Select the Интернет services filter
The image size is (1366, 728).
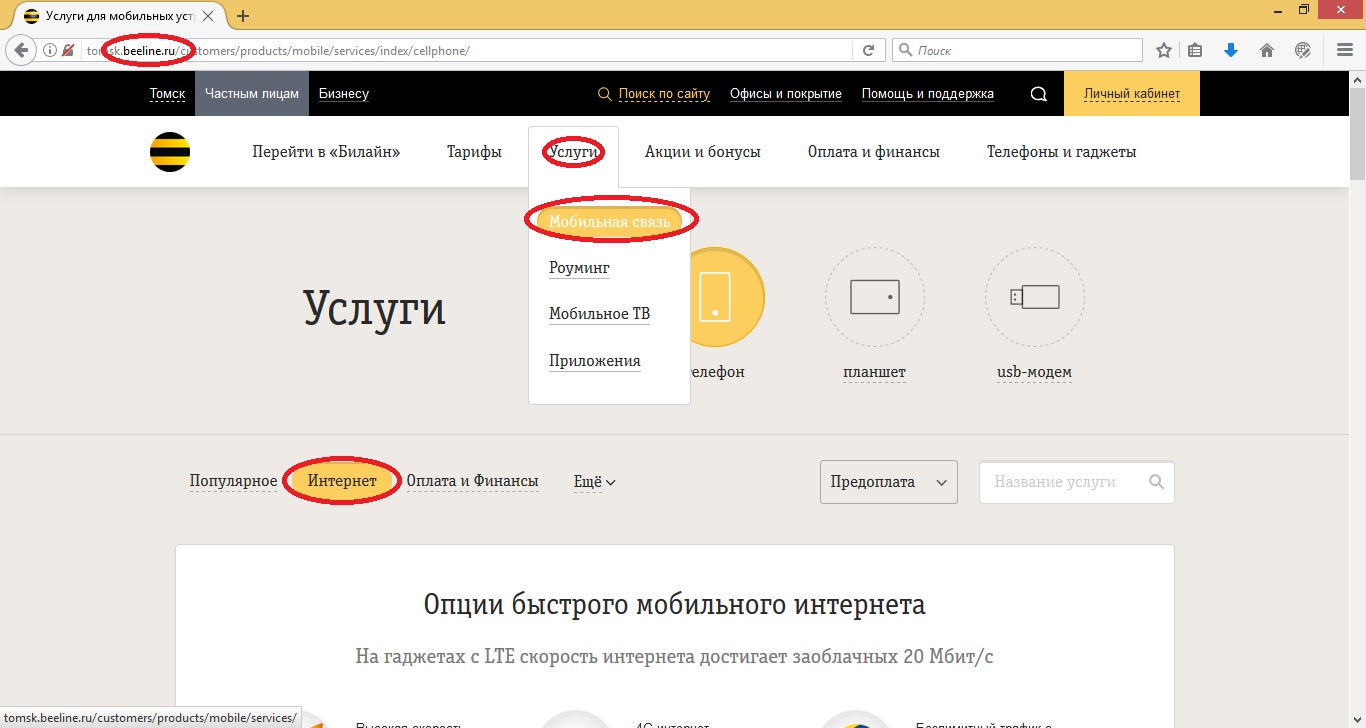pos(341,481)
